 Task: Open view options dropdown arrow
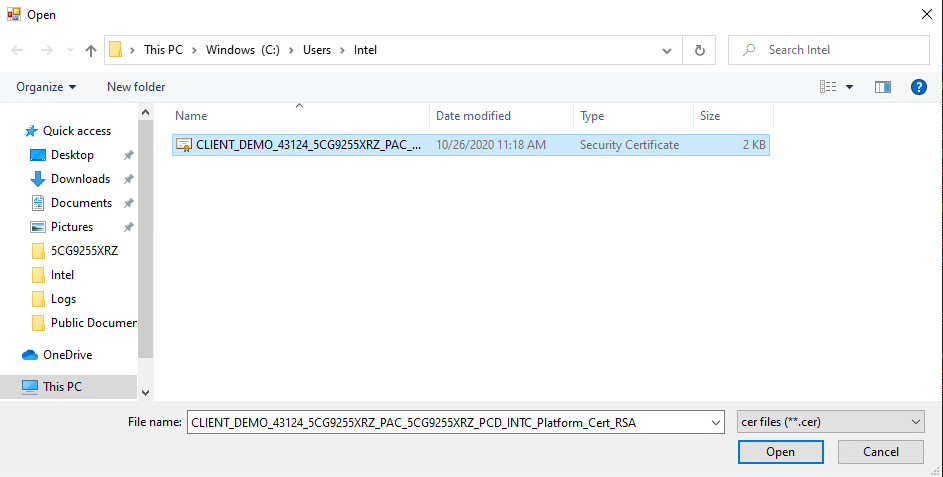[849, 87]
